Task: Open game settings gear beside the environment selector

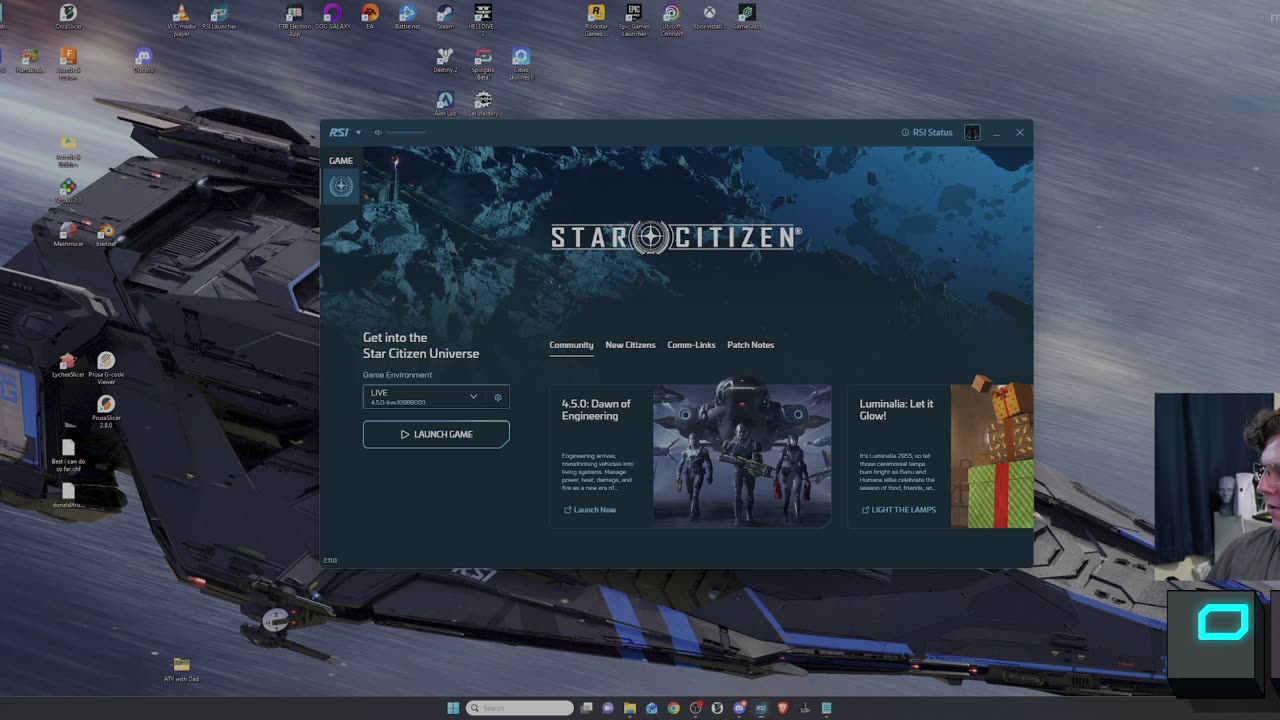Action: pos(498,397)
